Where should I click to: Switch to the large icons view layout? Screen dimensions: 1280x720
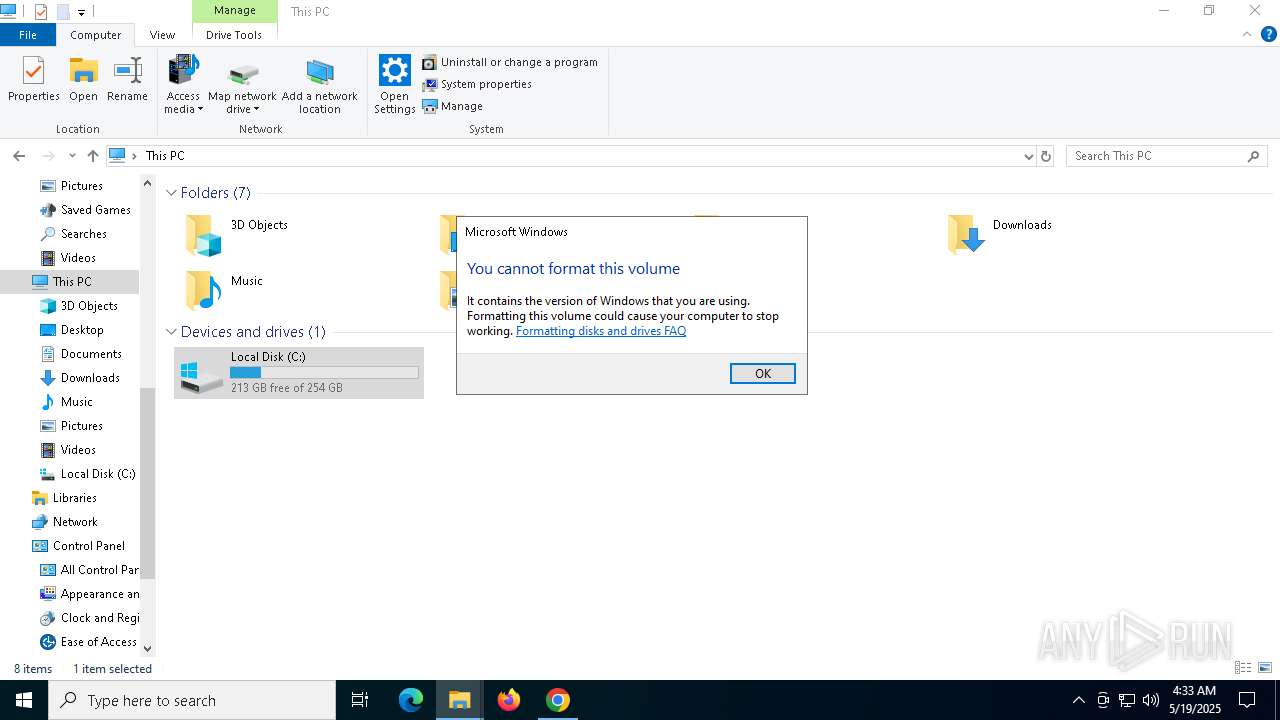tap(1265, 668)
